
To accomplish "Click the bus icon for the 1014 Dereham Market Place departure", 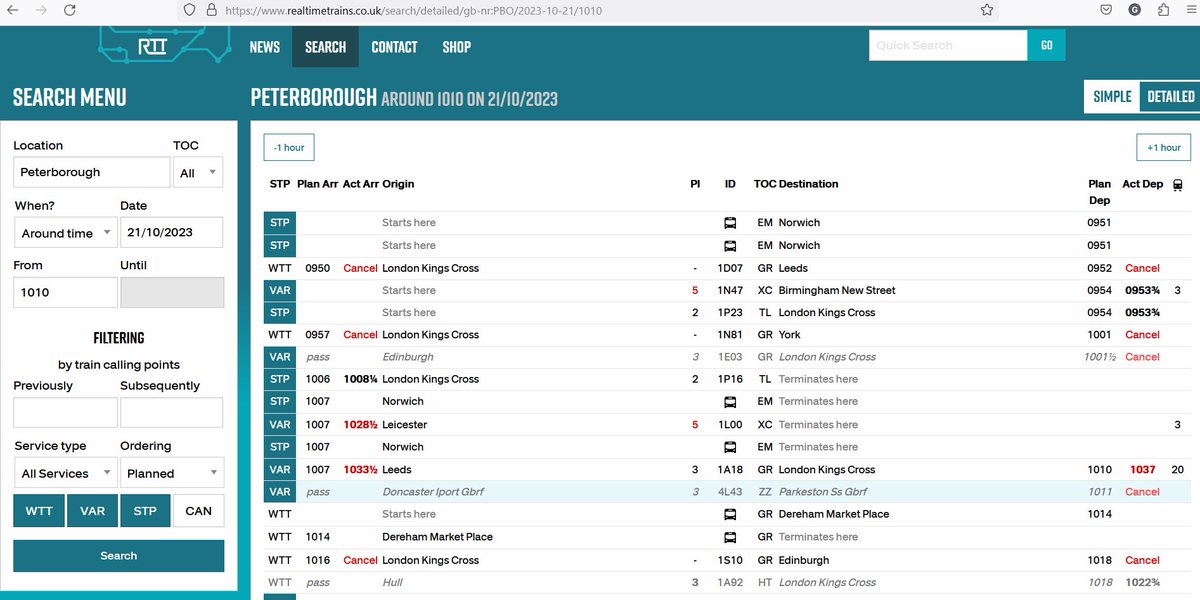I will (730, 514).
